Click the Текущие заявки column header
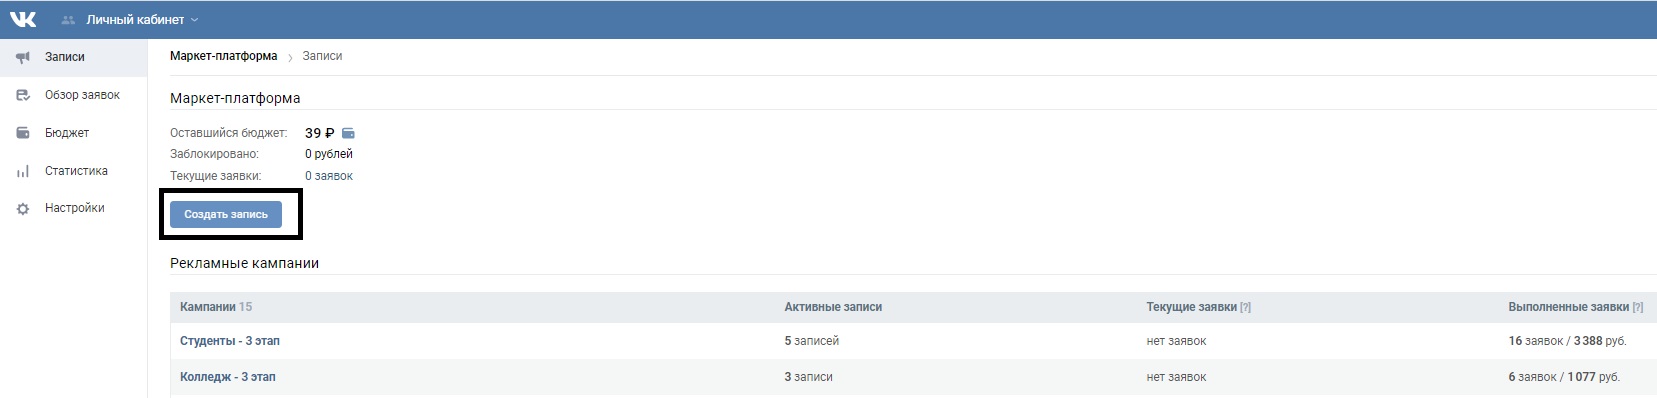 [x=1191, y=307]
